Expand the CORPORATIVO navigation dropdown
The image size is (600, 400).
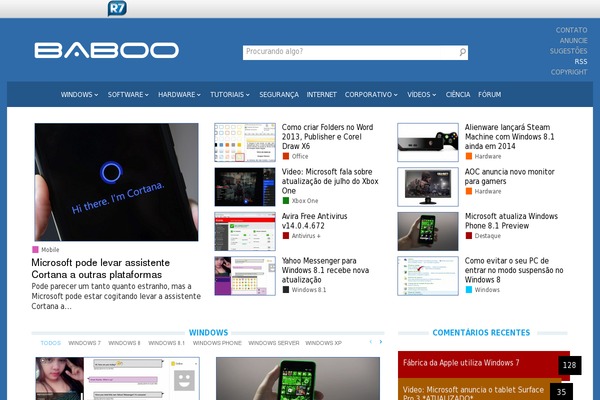click(x=371, y=95)
